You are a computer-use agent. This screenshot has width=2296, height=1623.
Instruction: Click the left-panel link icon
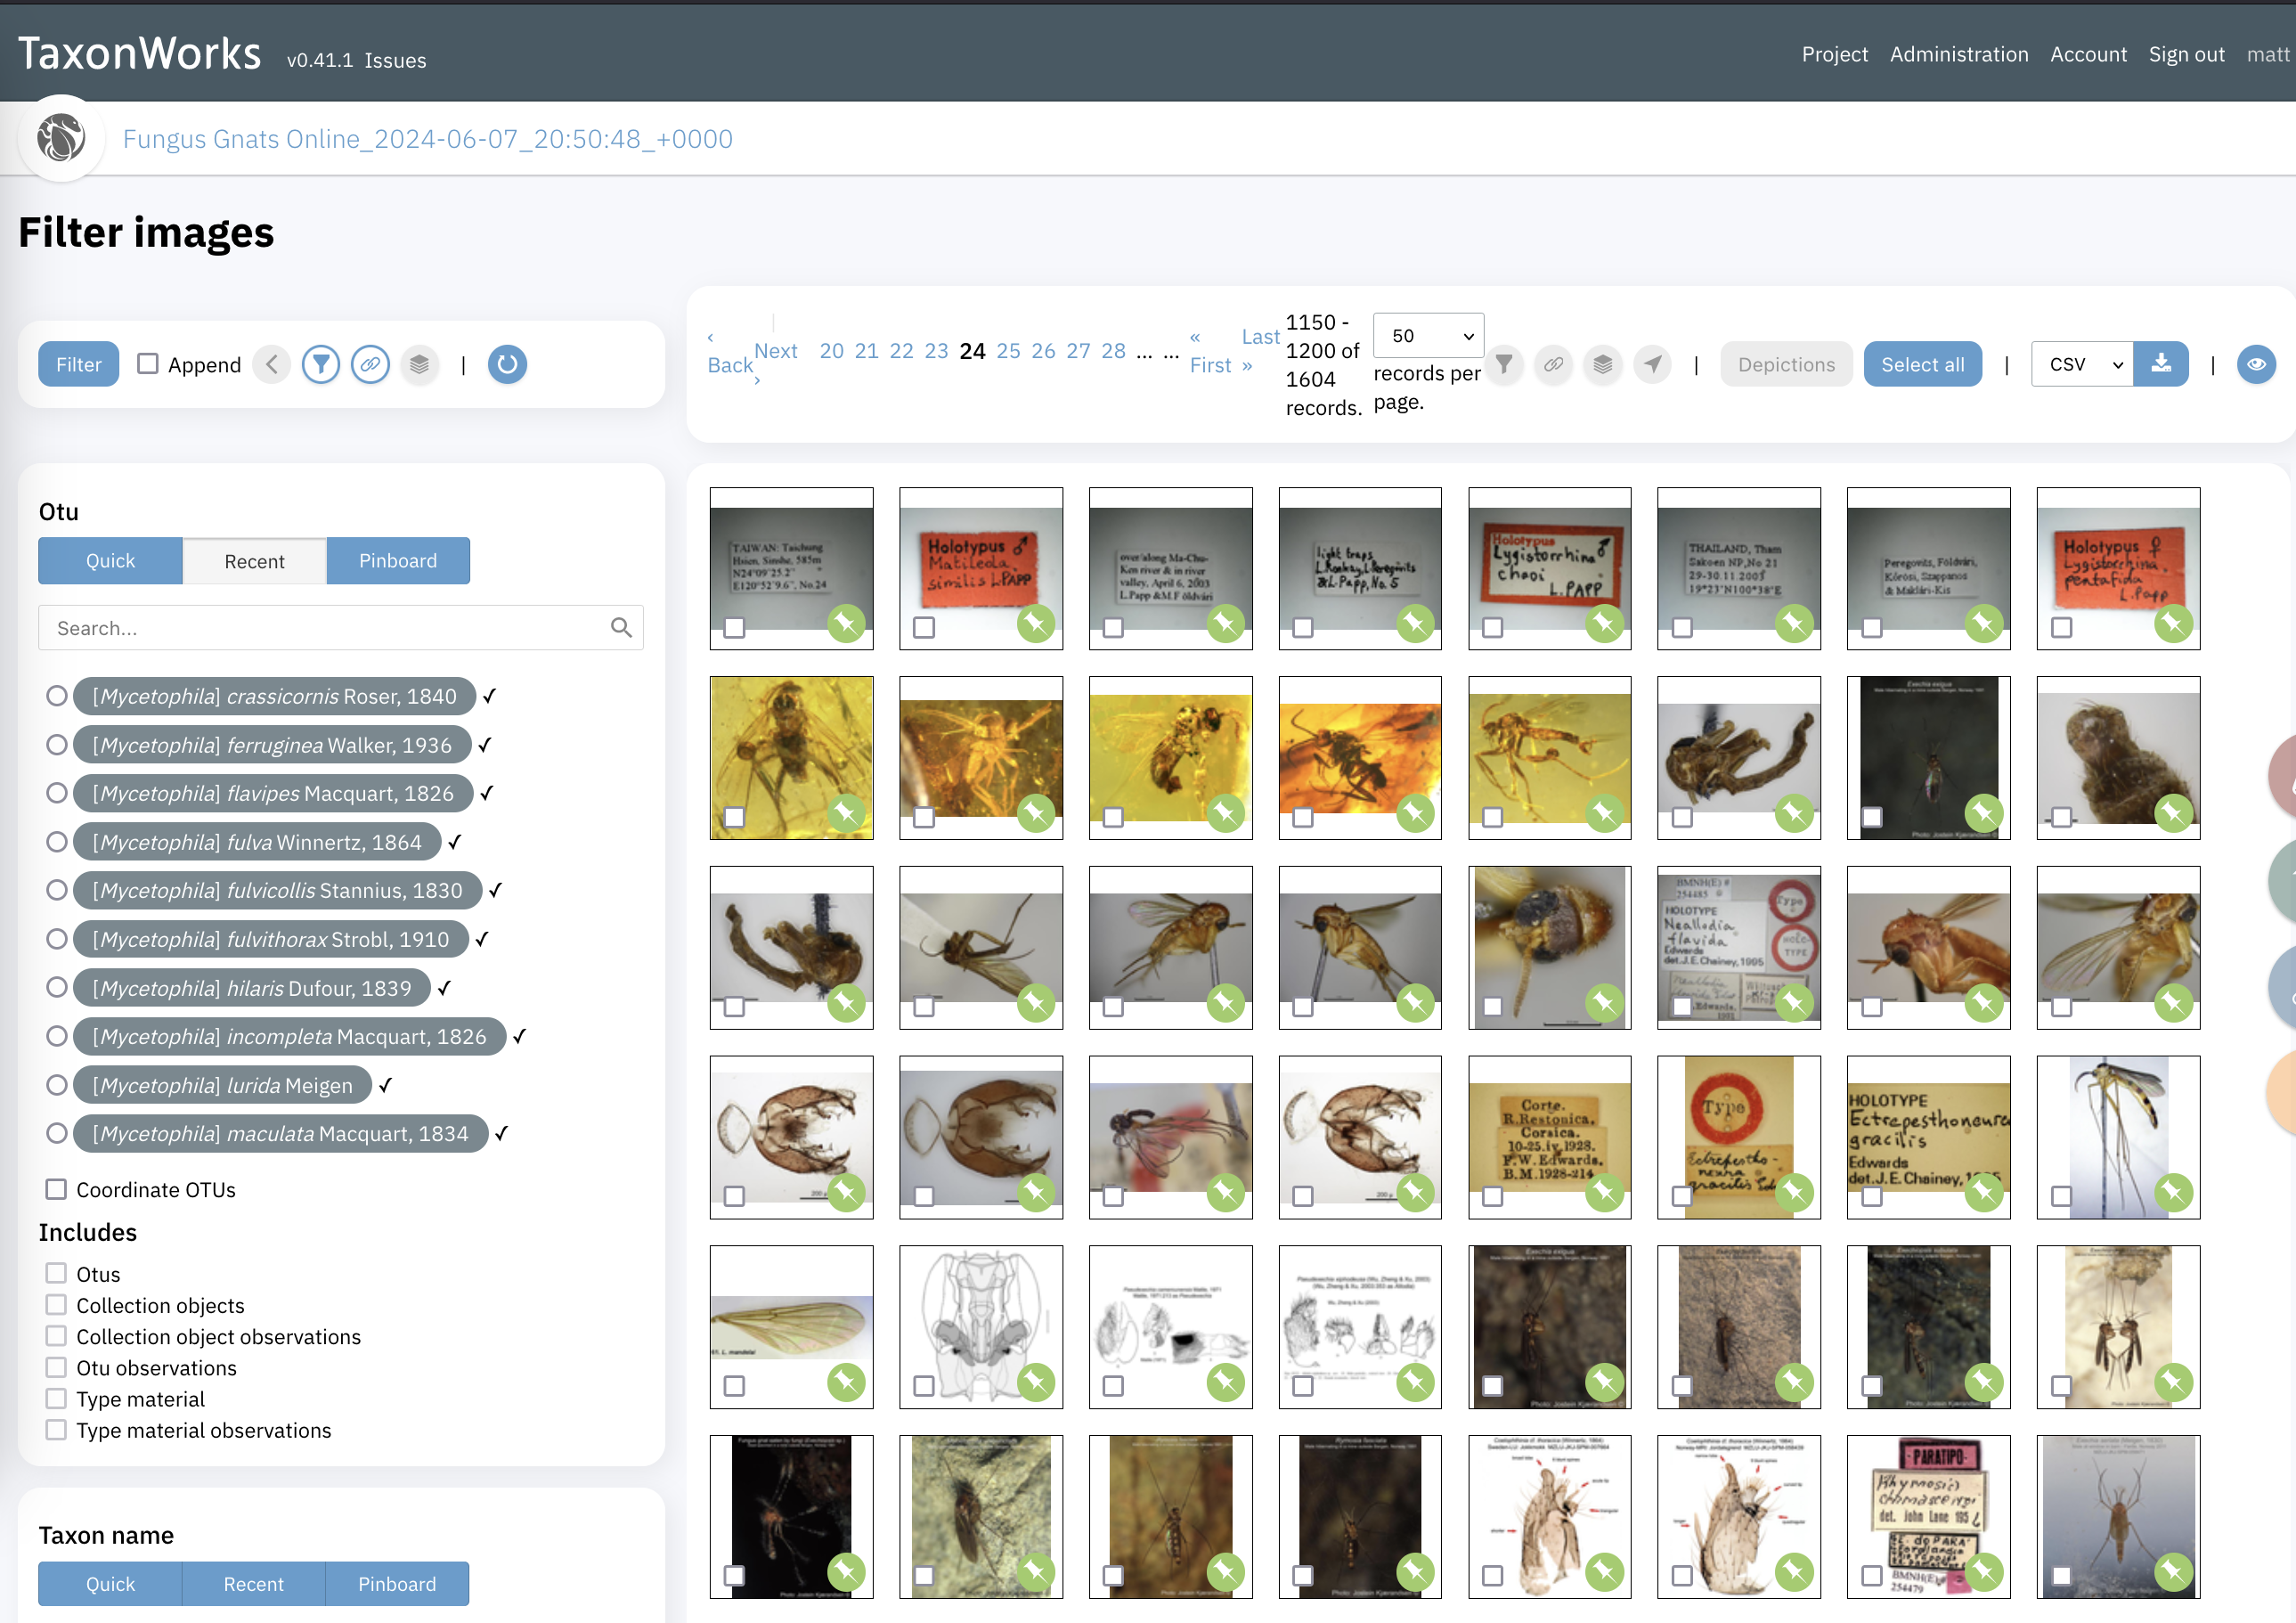[370, 364]
